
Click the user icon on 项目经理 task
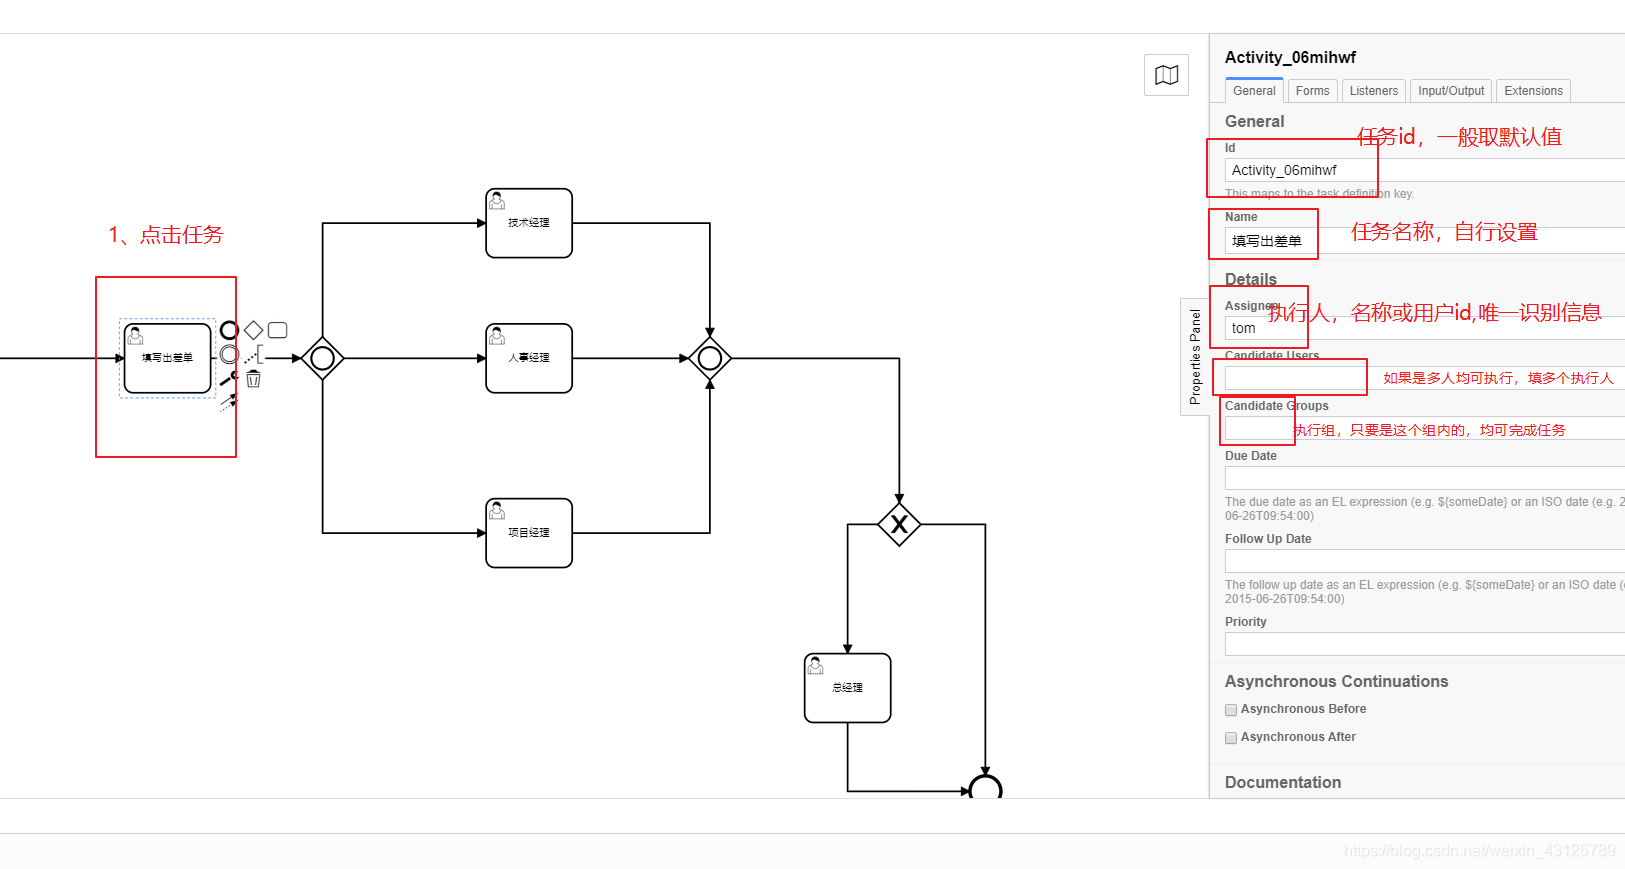[x=497, y=511]
